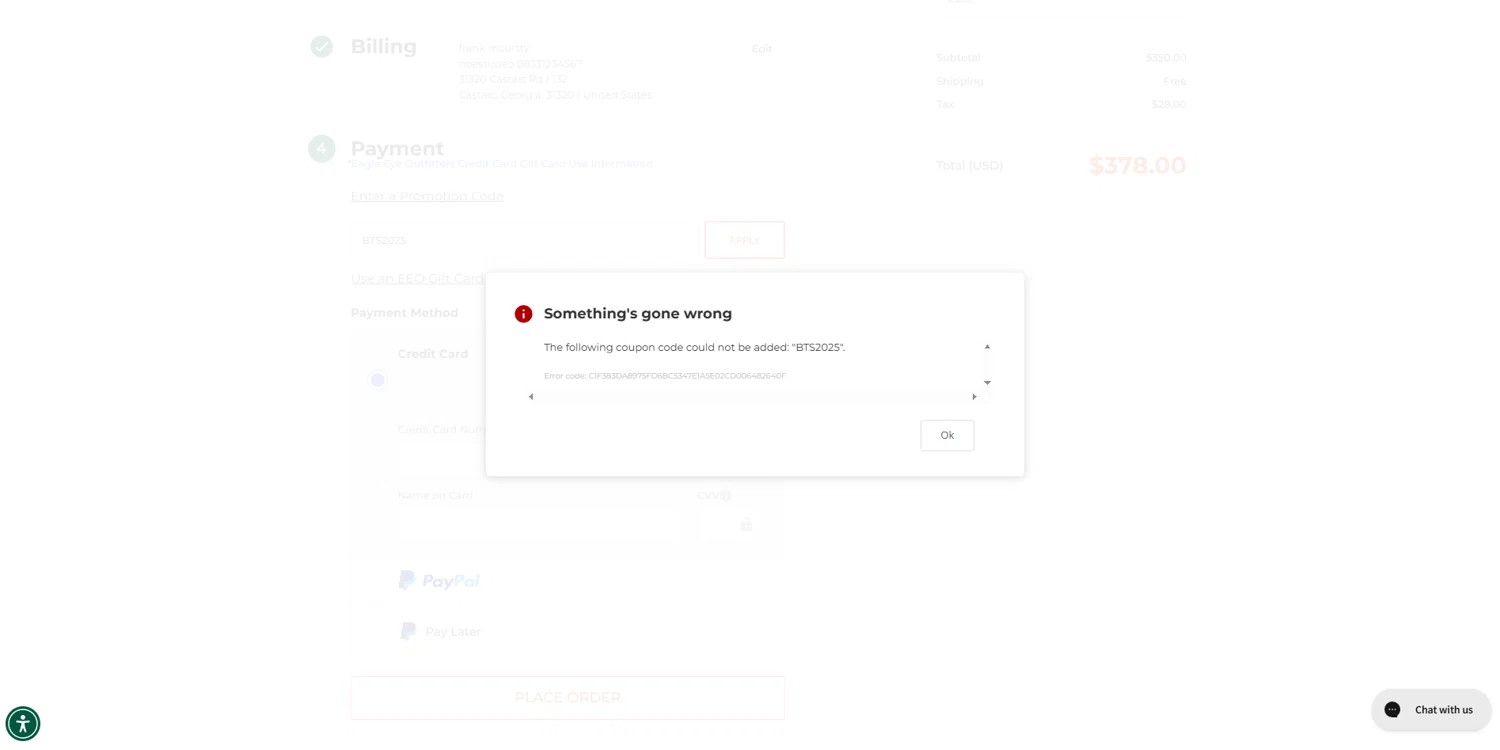Click the Name on Card field
Viewport: 1500px width, 750px height.
[539, 524]
